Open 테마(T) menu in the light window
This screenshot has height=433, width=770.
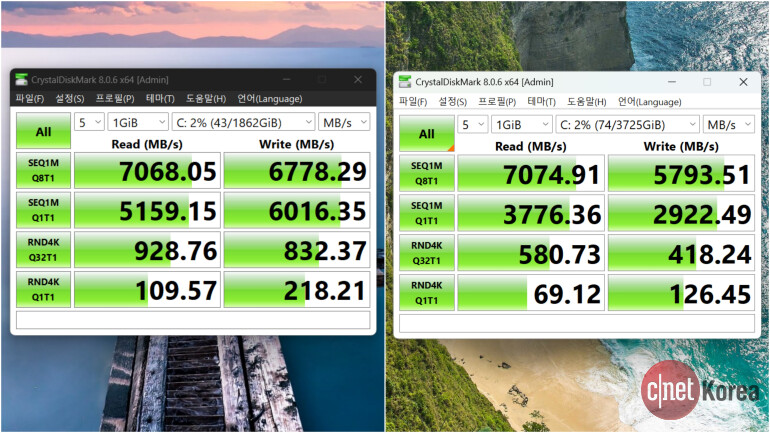[541, 102]
